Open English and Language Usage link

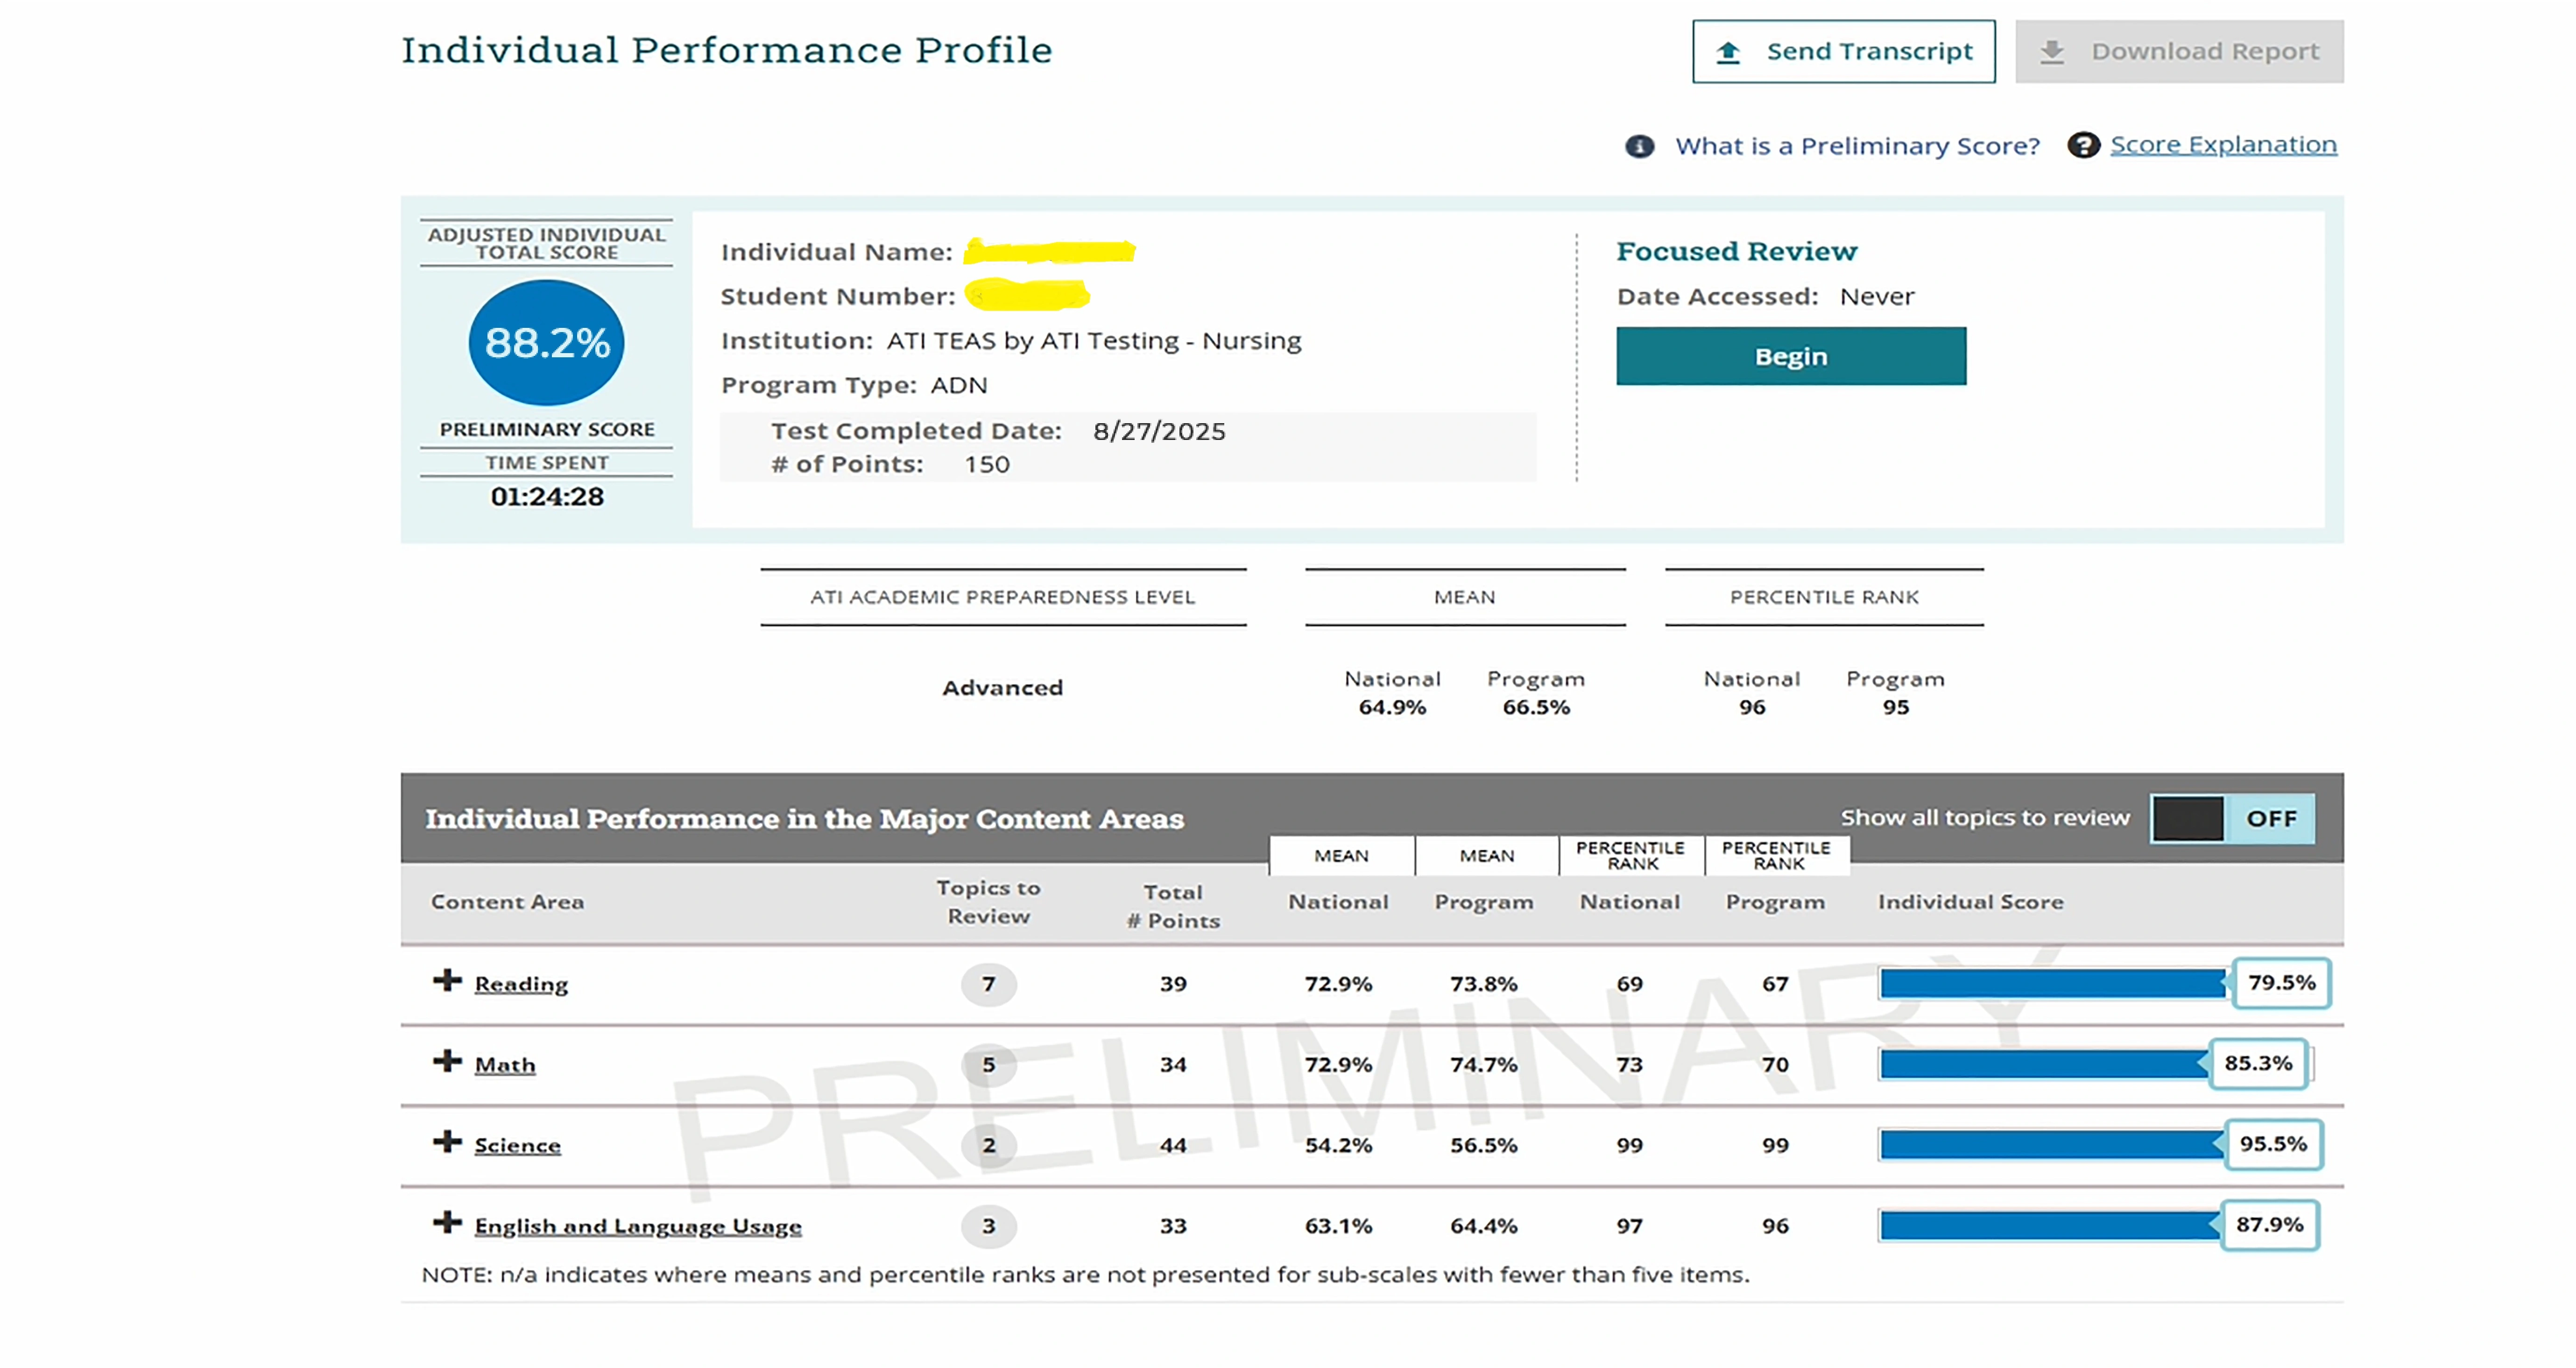tap(638, 1227)
